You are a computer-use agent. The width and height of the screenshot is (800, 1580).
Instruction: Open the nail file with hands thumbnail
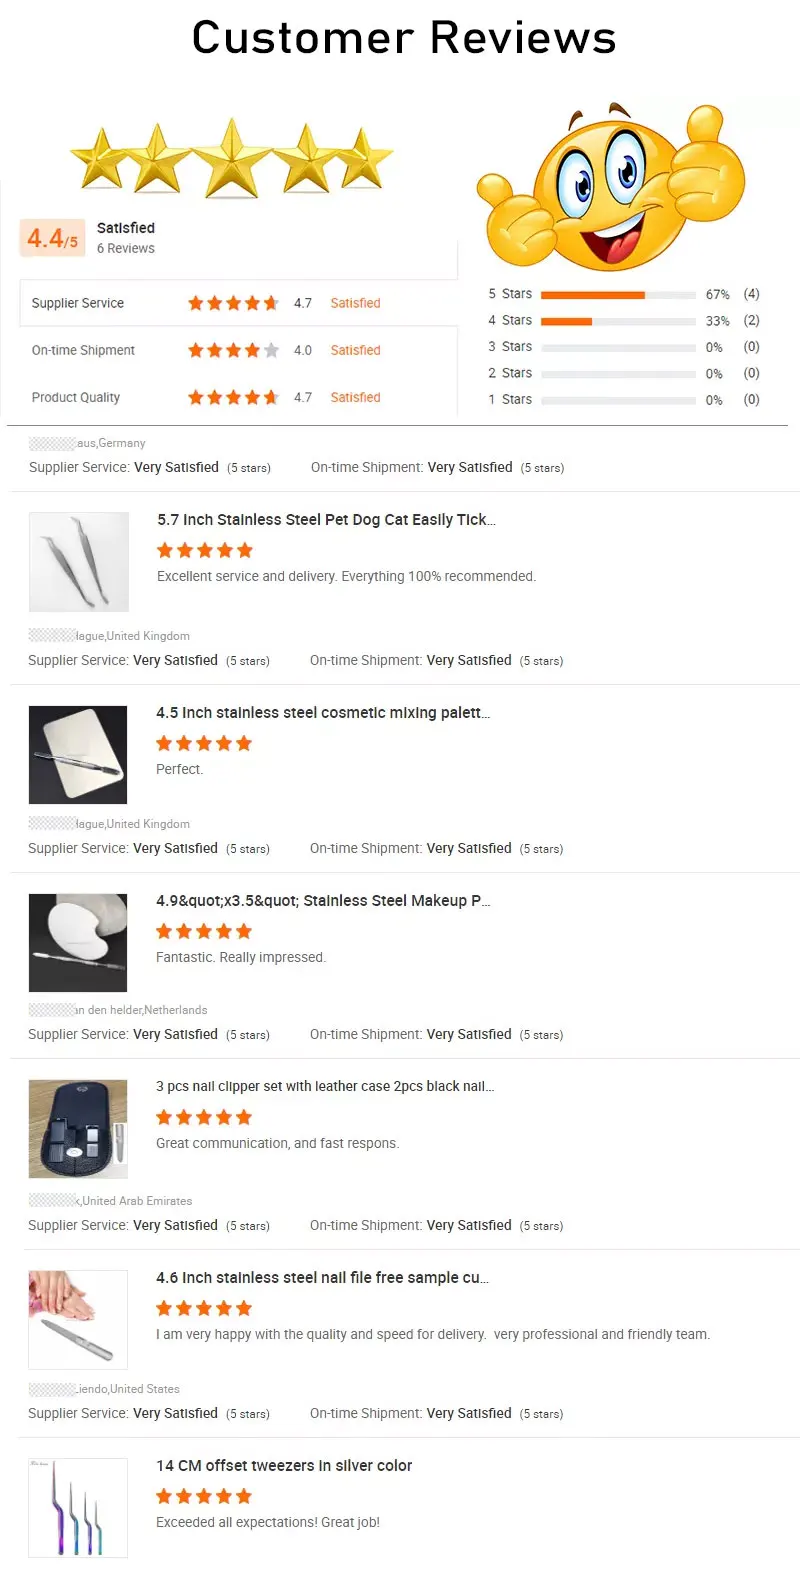tap(78, 1319)
